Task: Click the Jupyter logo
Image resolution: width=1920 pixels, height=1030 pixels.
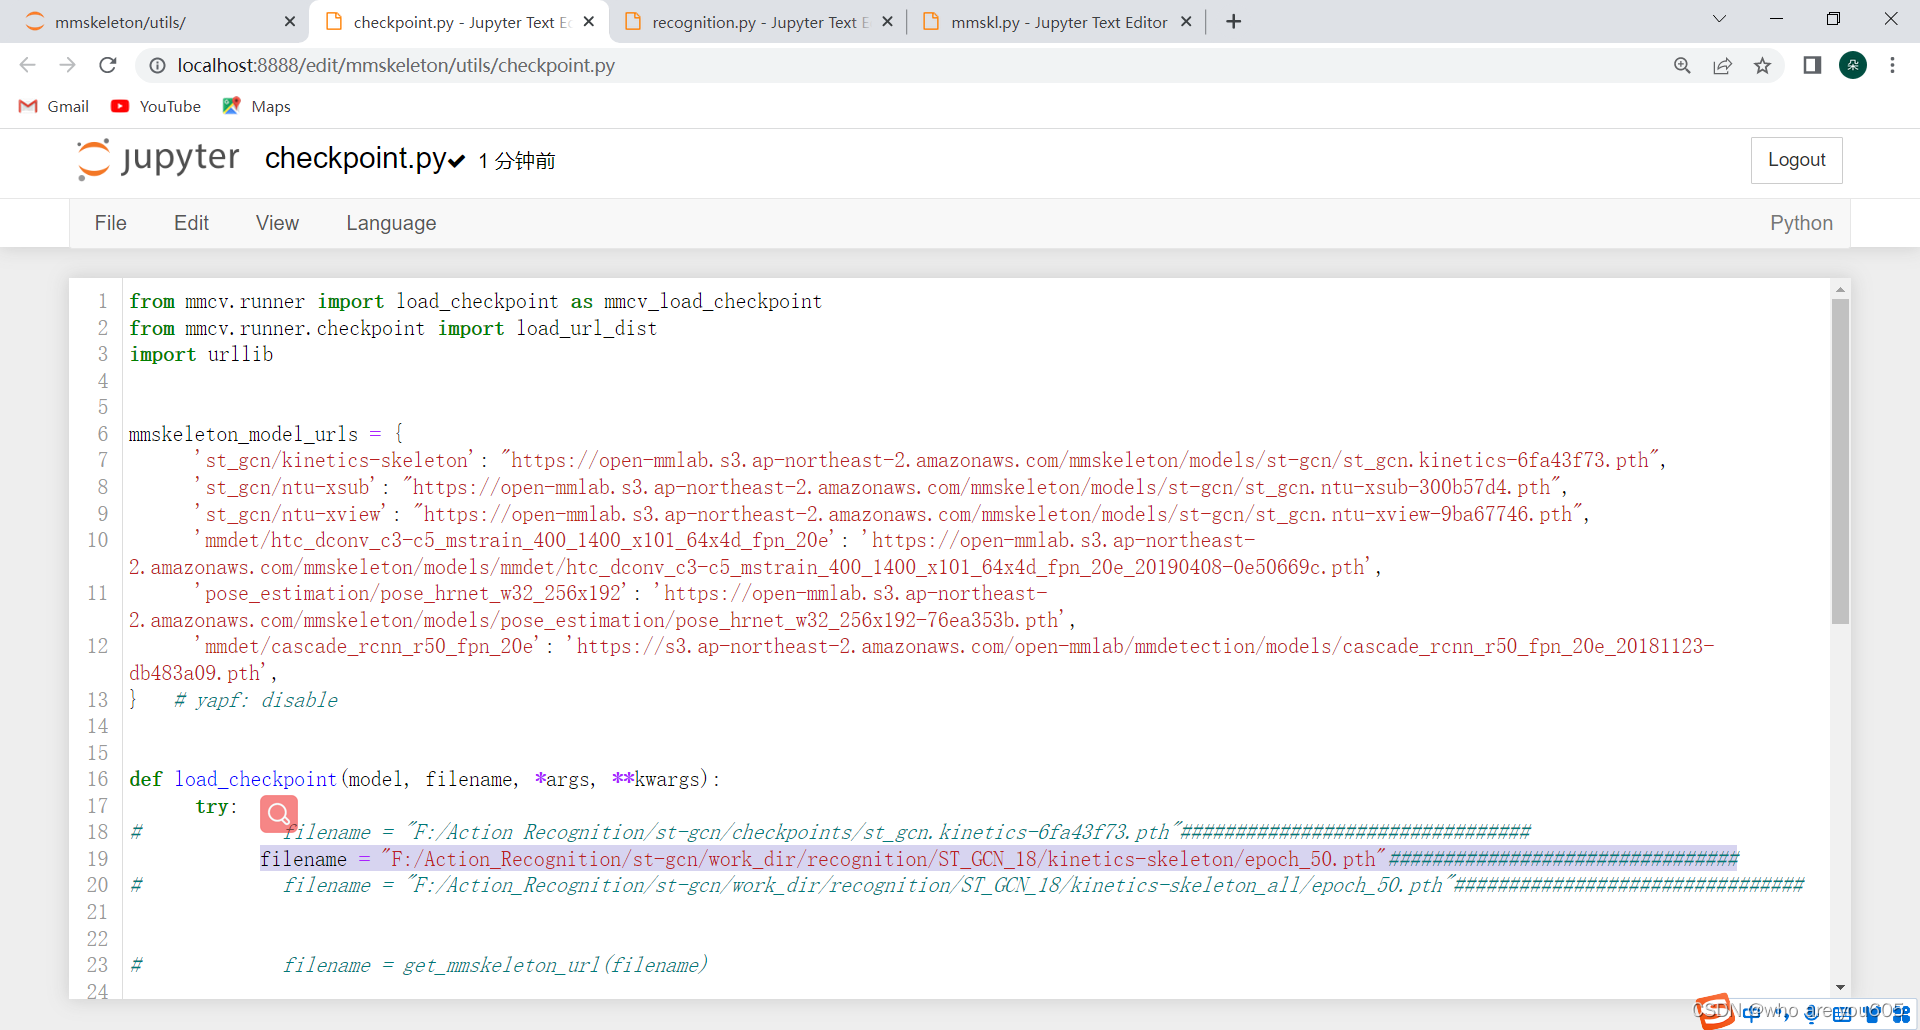Action: 93,158
